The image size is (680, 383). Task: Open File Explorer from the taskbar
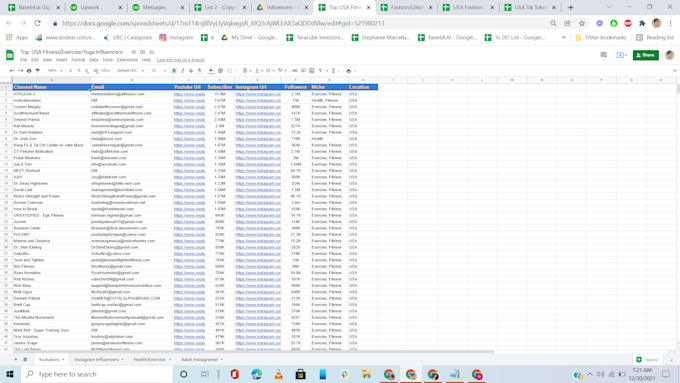[x=366, y=374]
